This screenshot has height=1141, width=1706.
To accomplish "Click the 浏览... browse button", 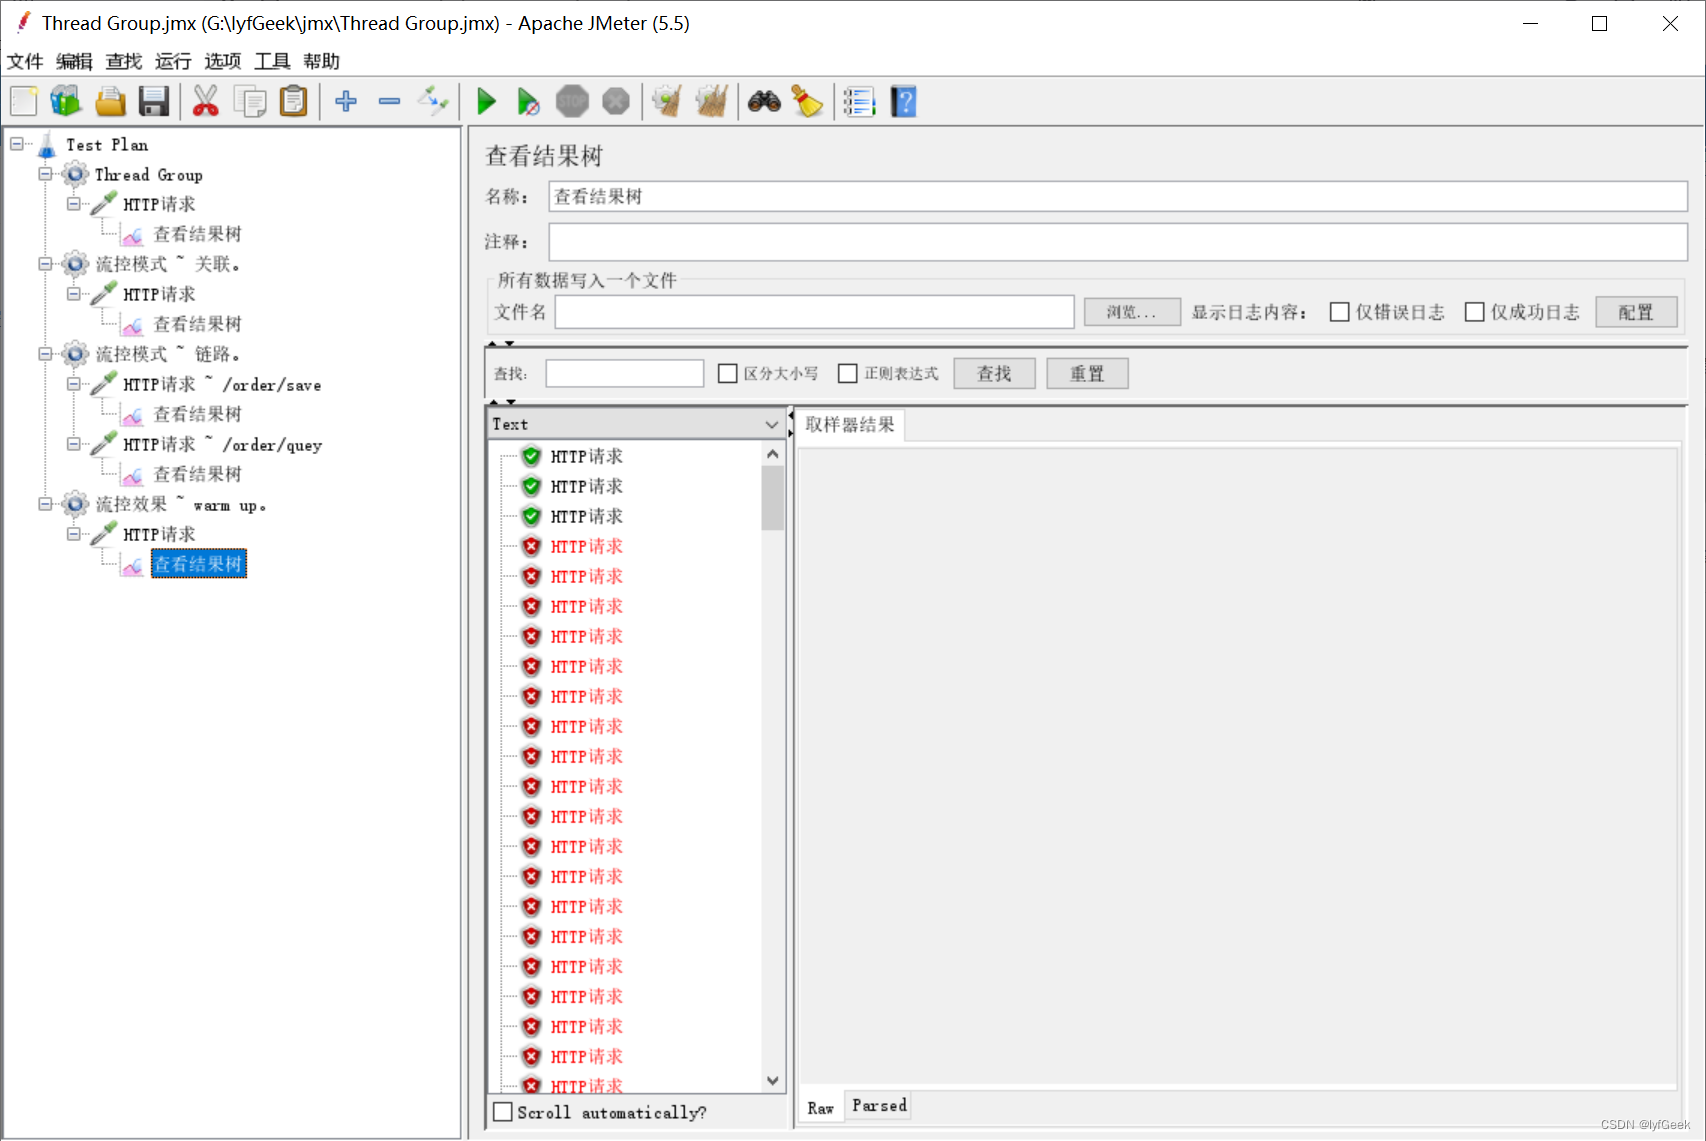I will click(x=1132, y=312).
